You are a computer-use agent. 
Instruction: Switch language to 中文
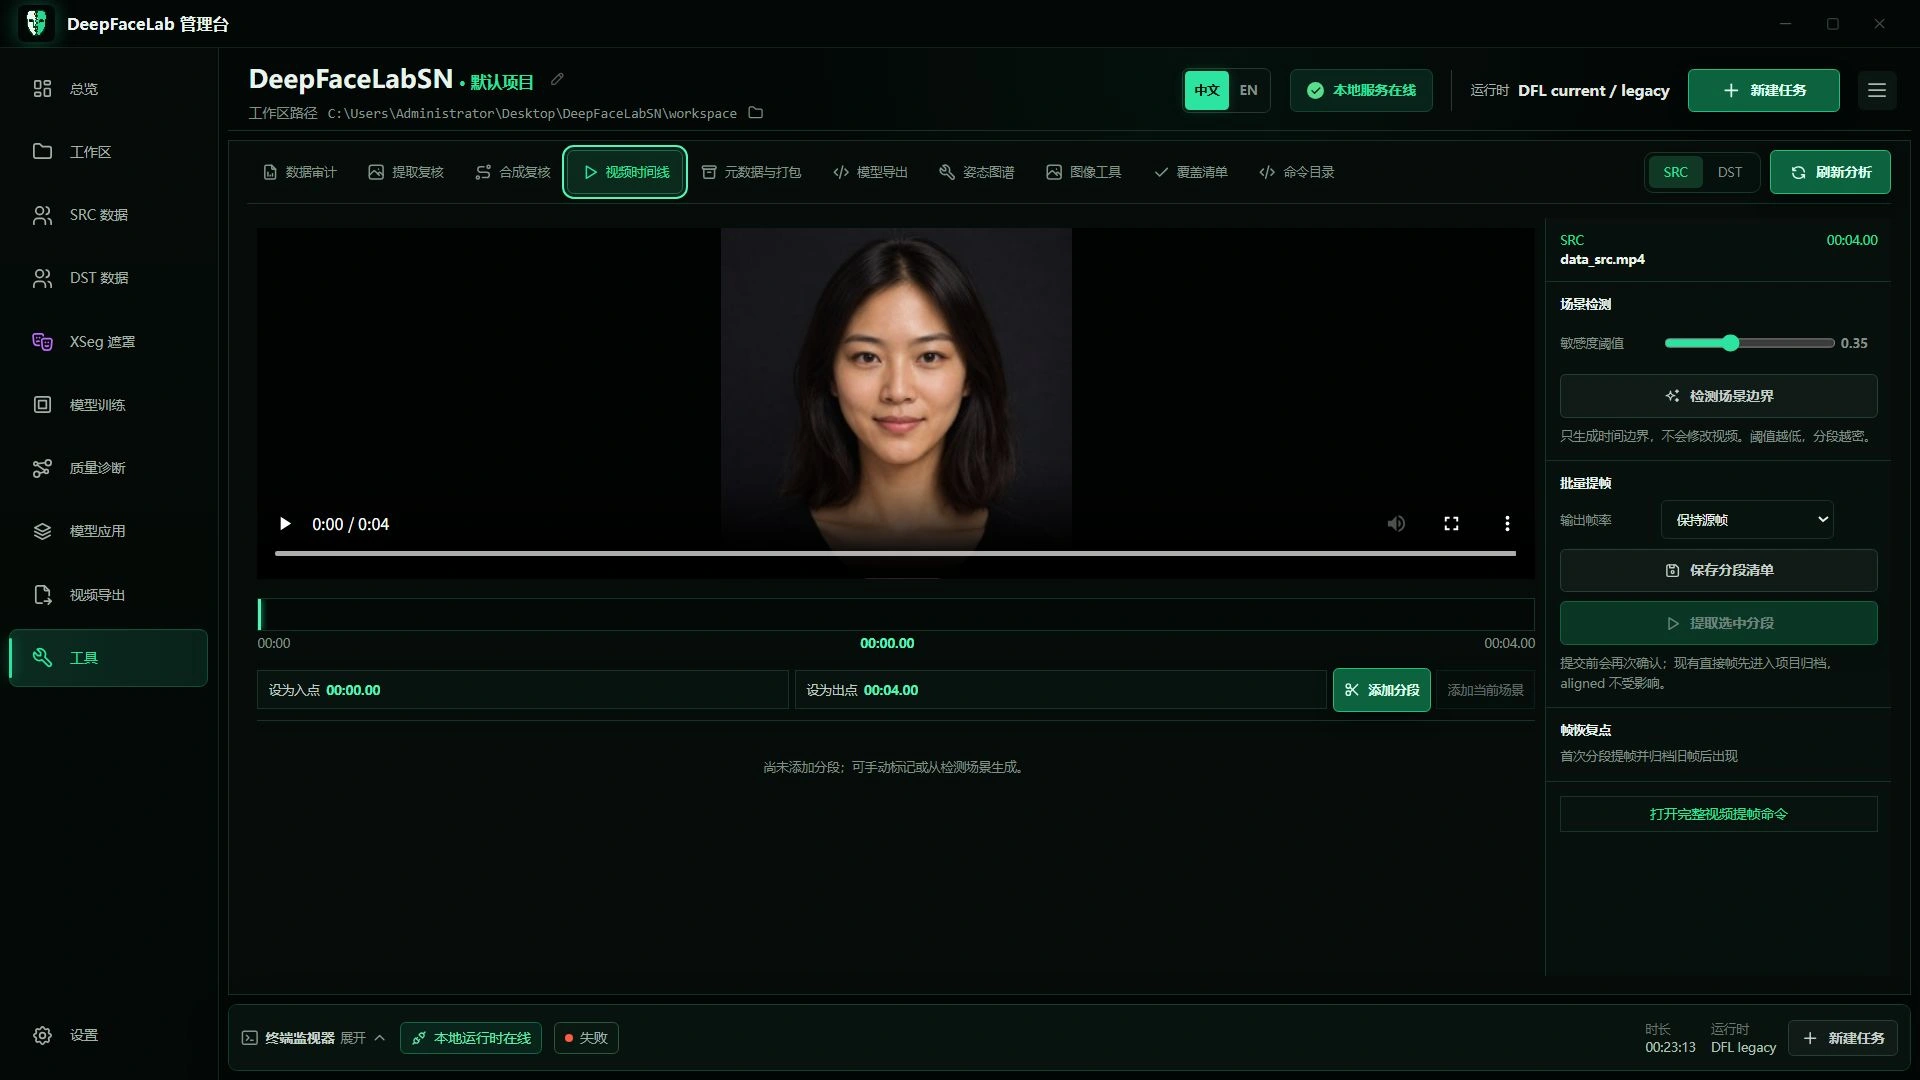[1207, 90]
